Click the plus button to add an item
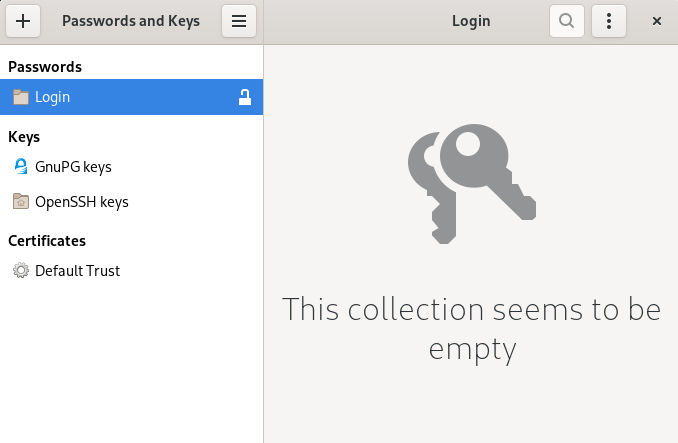This screenshot has width=678, height=443. pos(23,21)
